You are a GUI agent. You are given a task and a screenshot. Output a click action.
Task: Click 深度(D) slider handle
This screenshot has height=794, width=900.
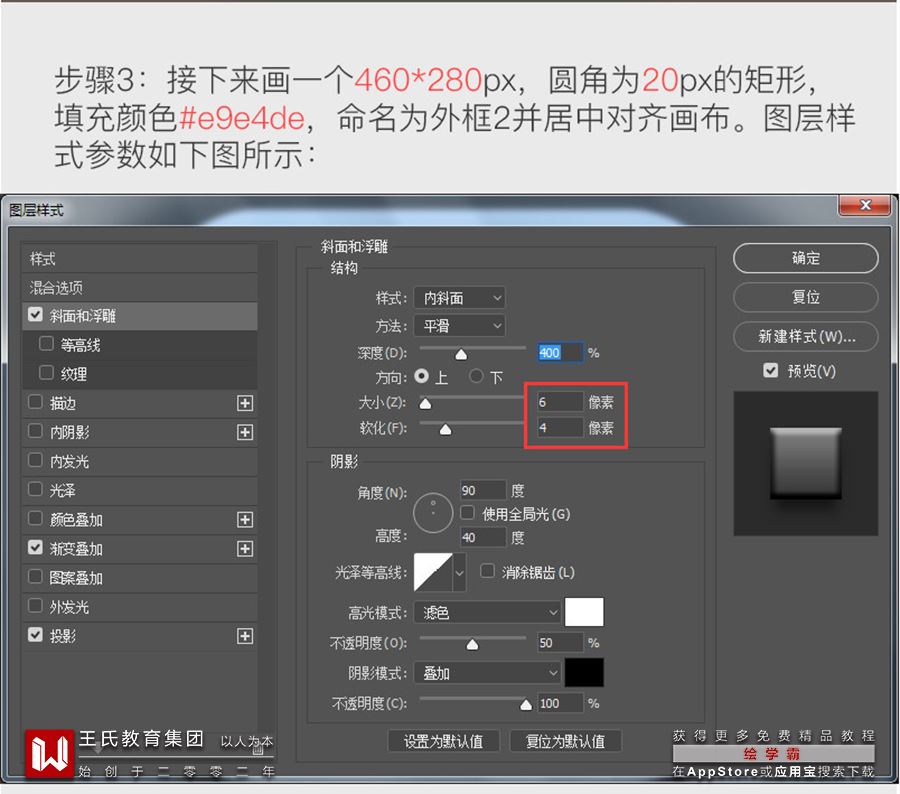tap(461, 354)
